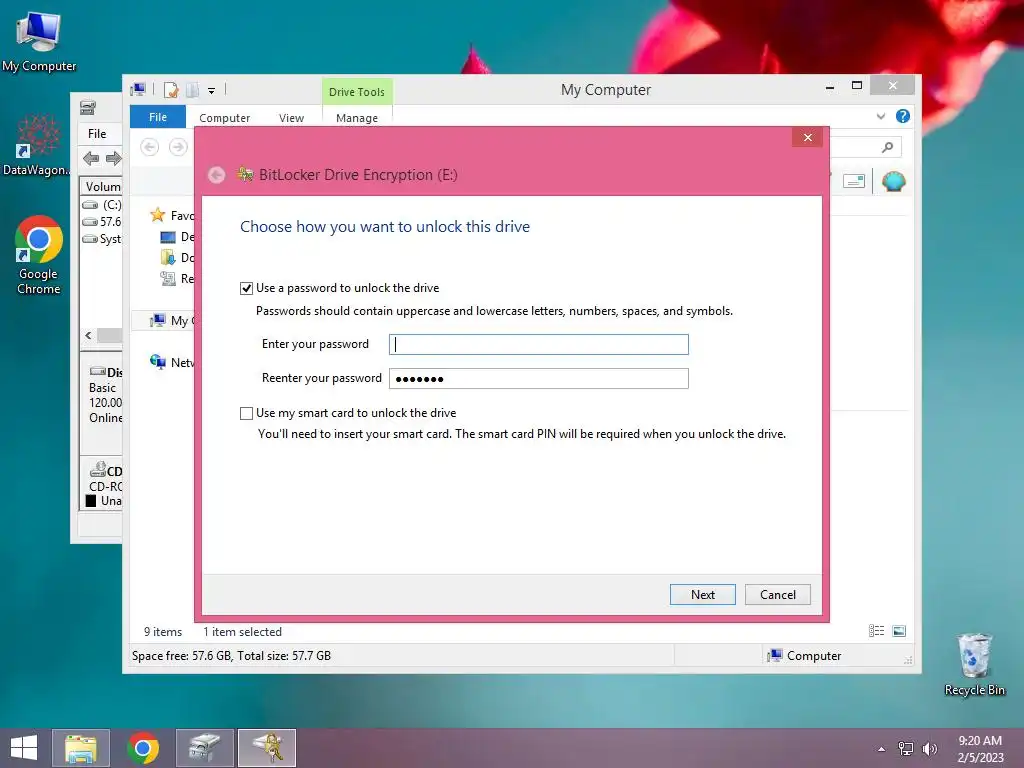Select Desktop item in navigation pane
The width and height of the screenshot is (1024, 768).
(x=178, y=236)
